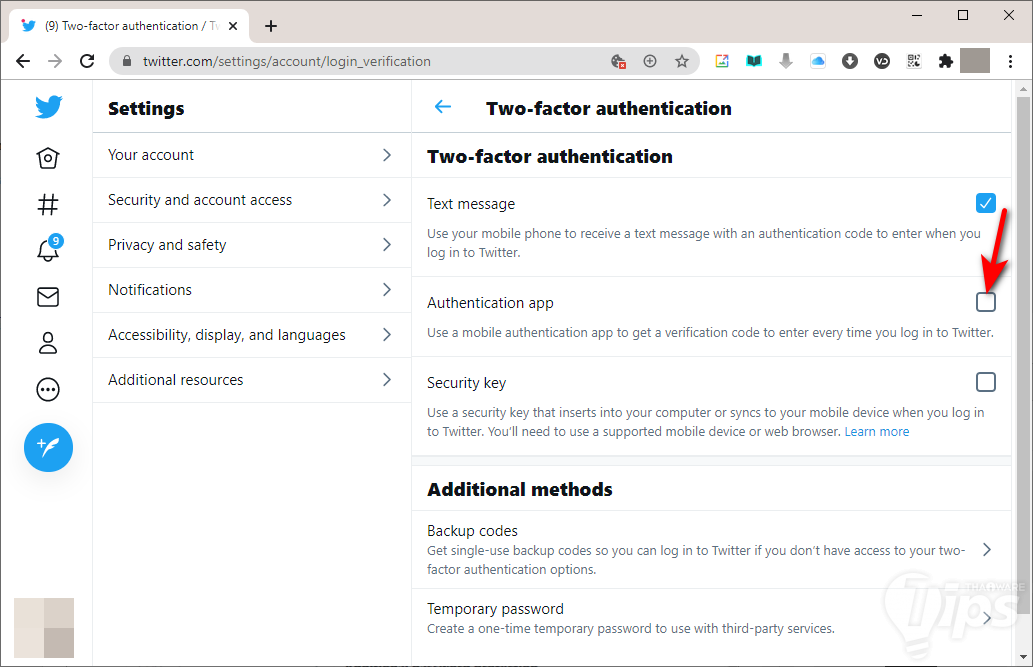Expand Privacy and safety section

(251, 245)
